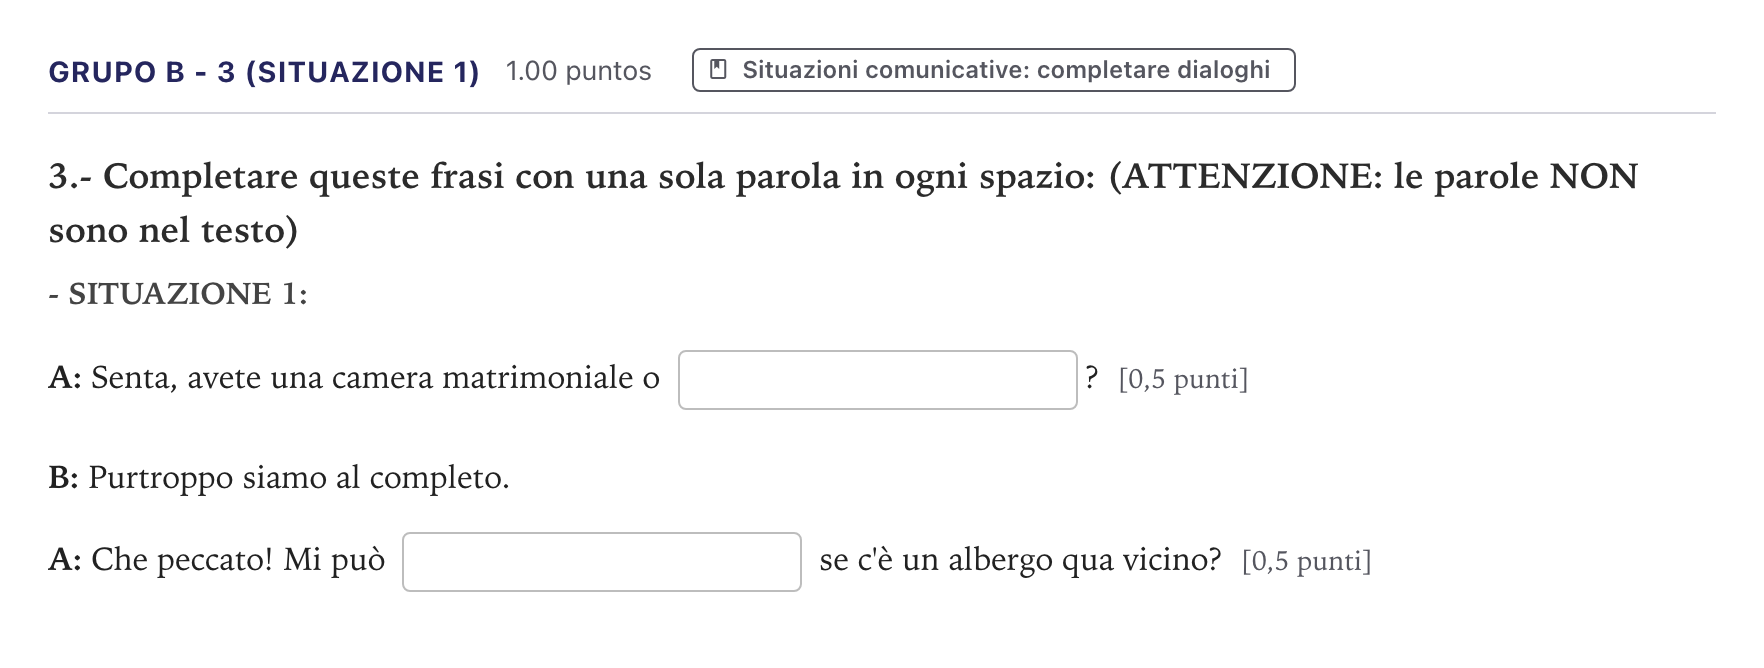1764x668 pixels.
Task: Click the sentence 'Purtroppo siamo al completo.'
Action: coord(299,478)
